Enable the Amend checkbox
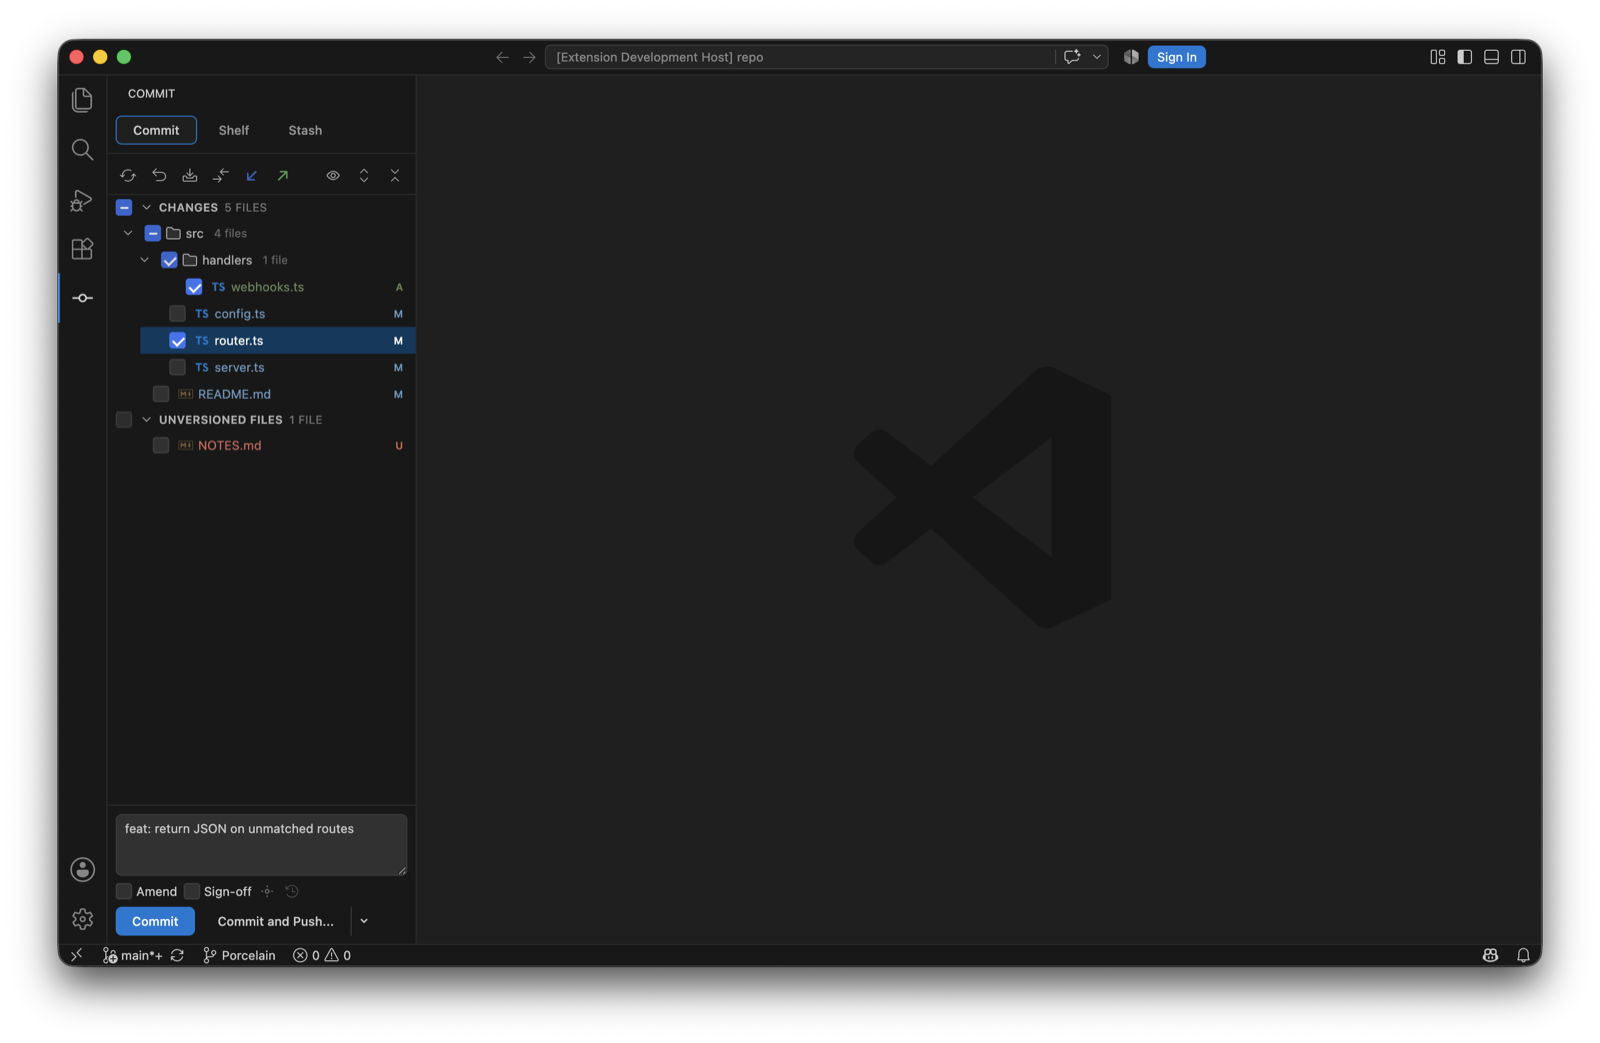 tap(124, 892)
